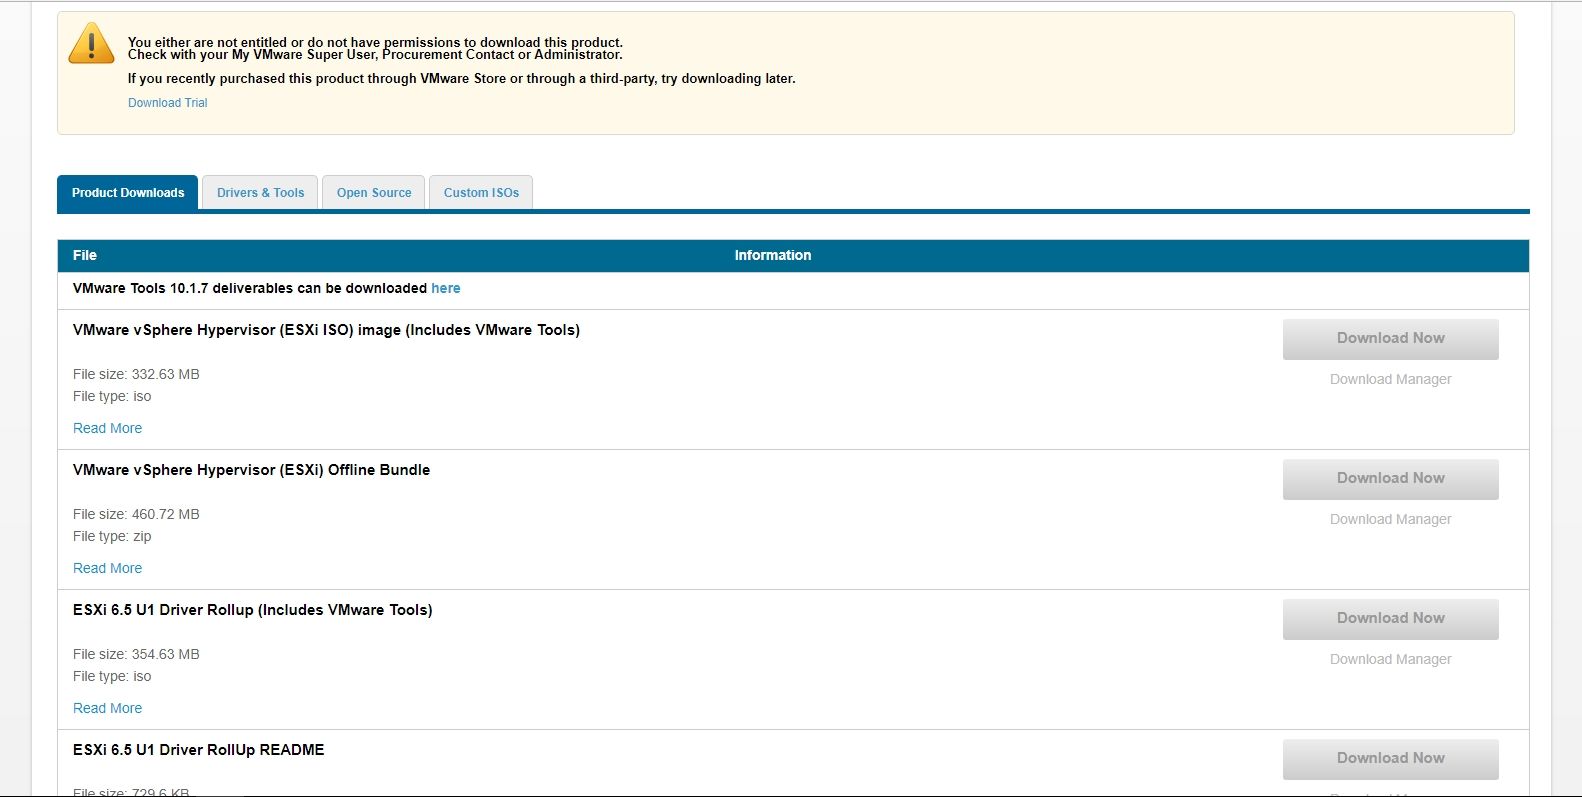Click Download Manager for the ESXi ISO image

pos(1390,379)
